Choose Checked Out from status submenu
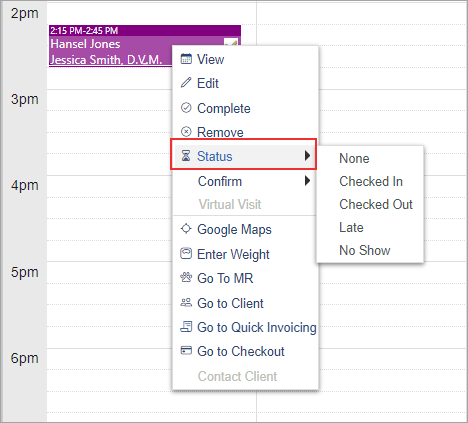 pos(376,205)
